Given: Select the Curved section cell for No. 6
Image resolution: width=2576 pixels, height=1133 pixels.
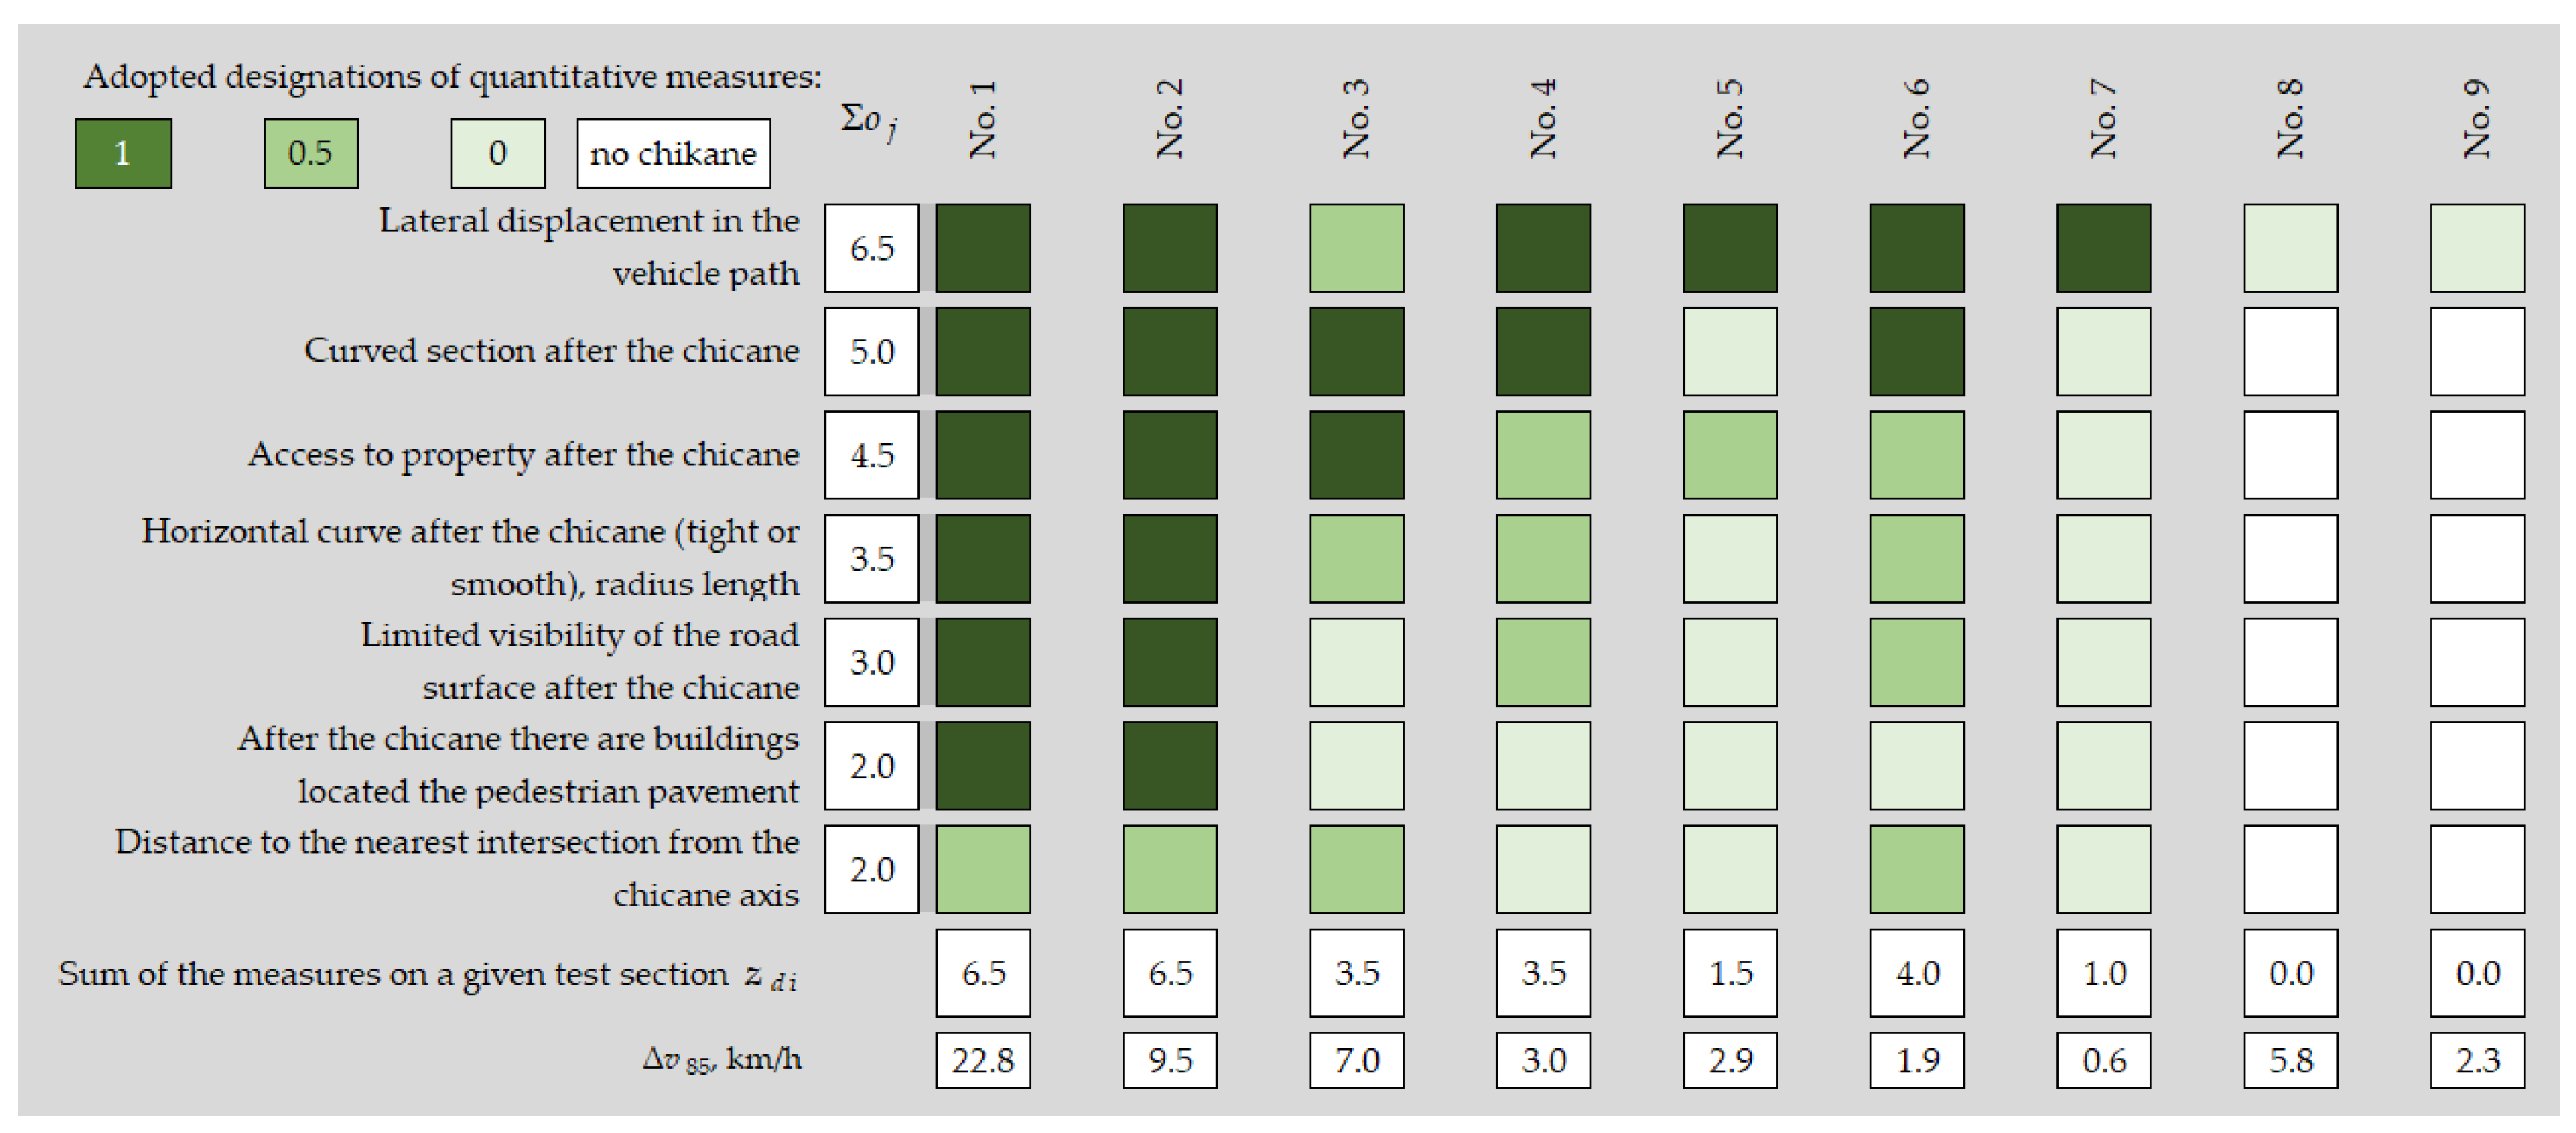Looking at the screenshot, I should point(1917,352).
